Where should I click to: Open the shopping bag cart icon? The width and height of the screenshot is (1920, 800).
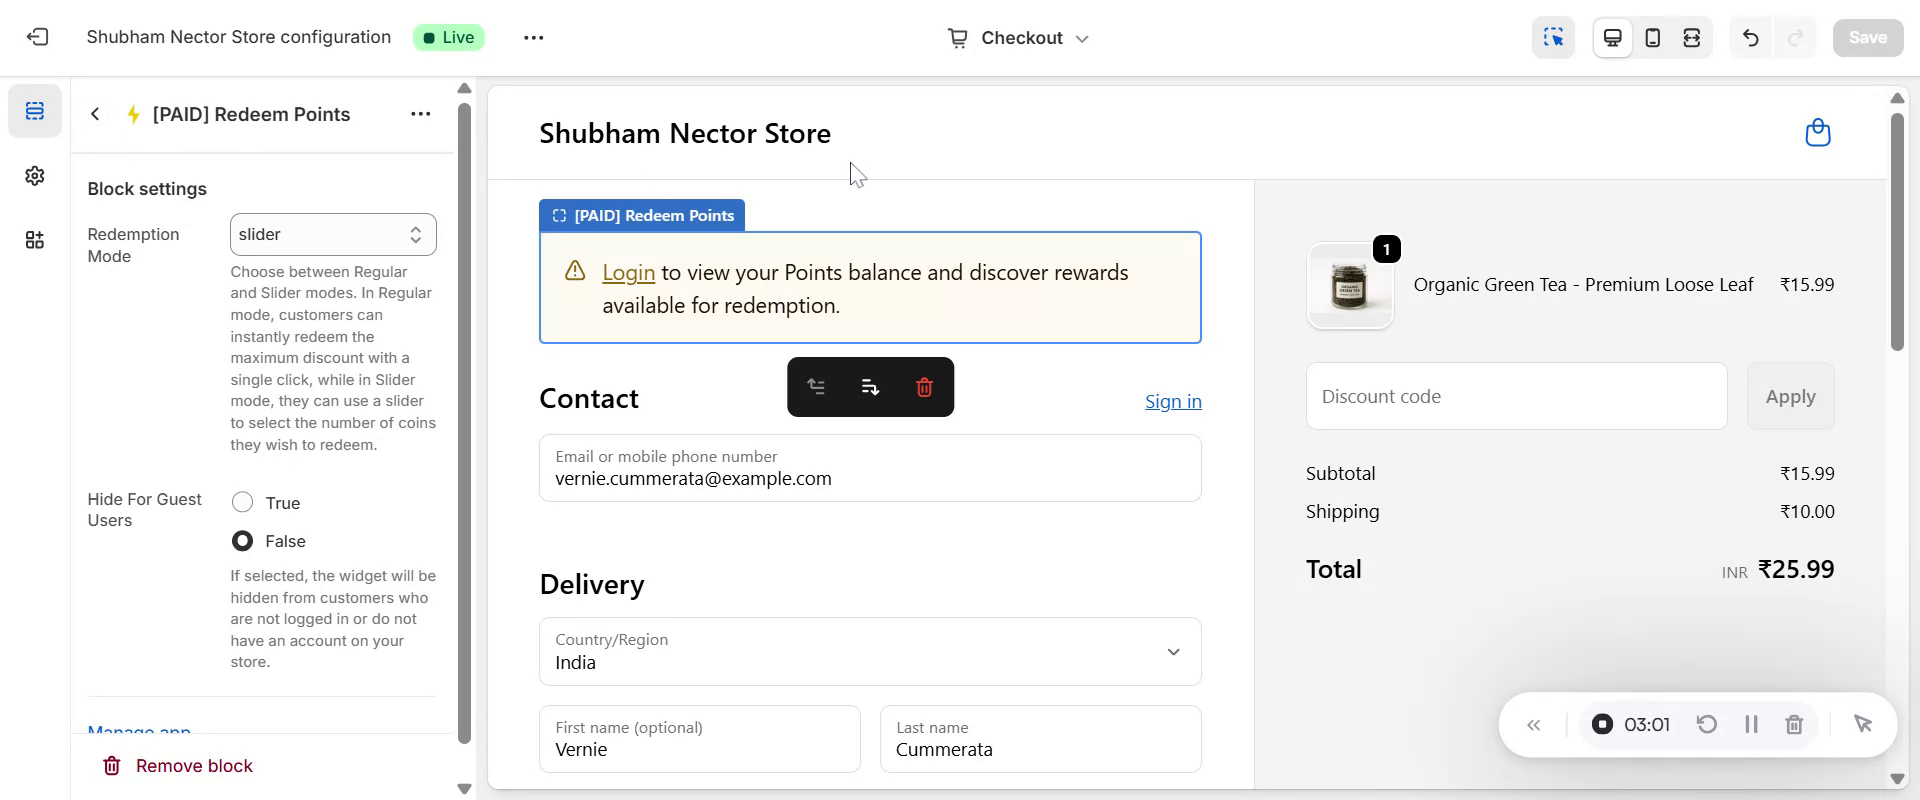click(1817, 132)
